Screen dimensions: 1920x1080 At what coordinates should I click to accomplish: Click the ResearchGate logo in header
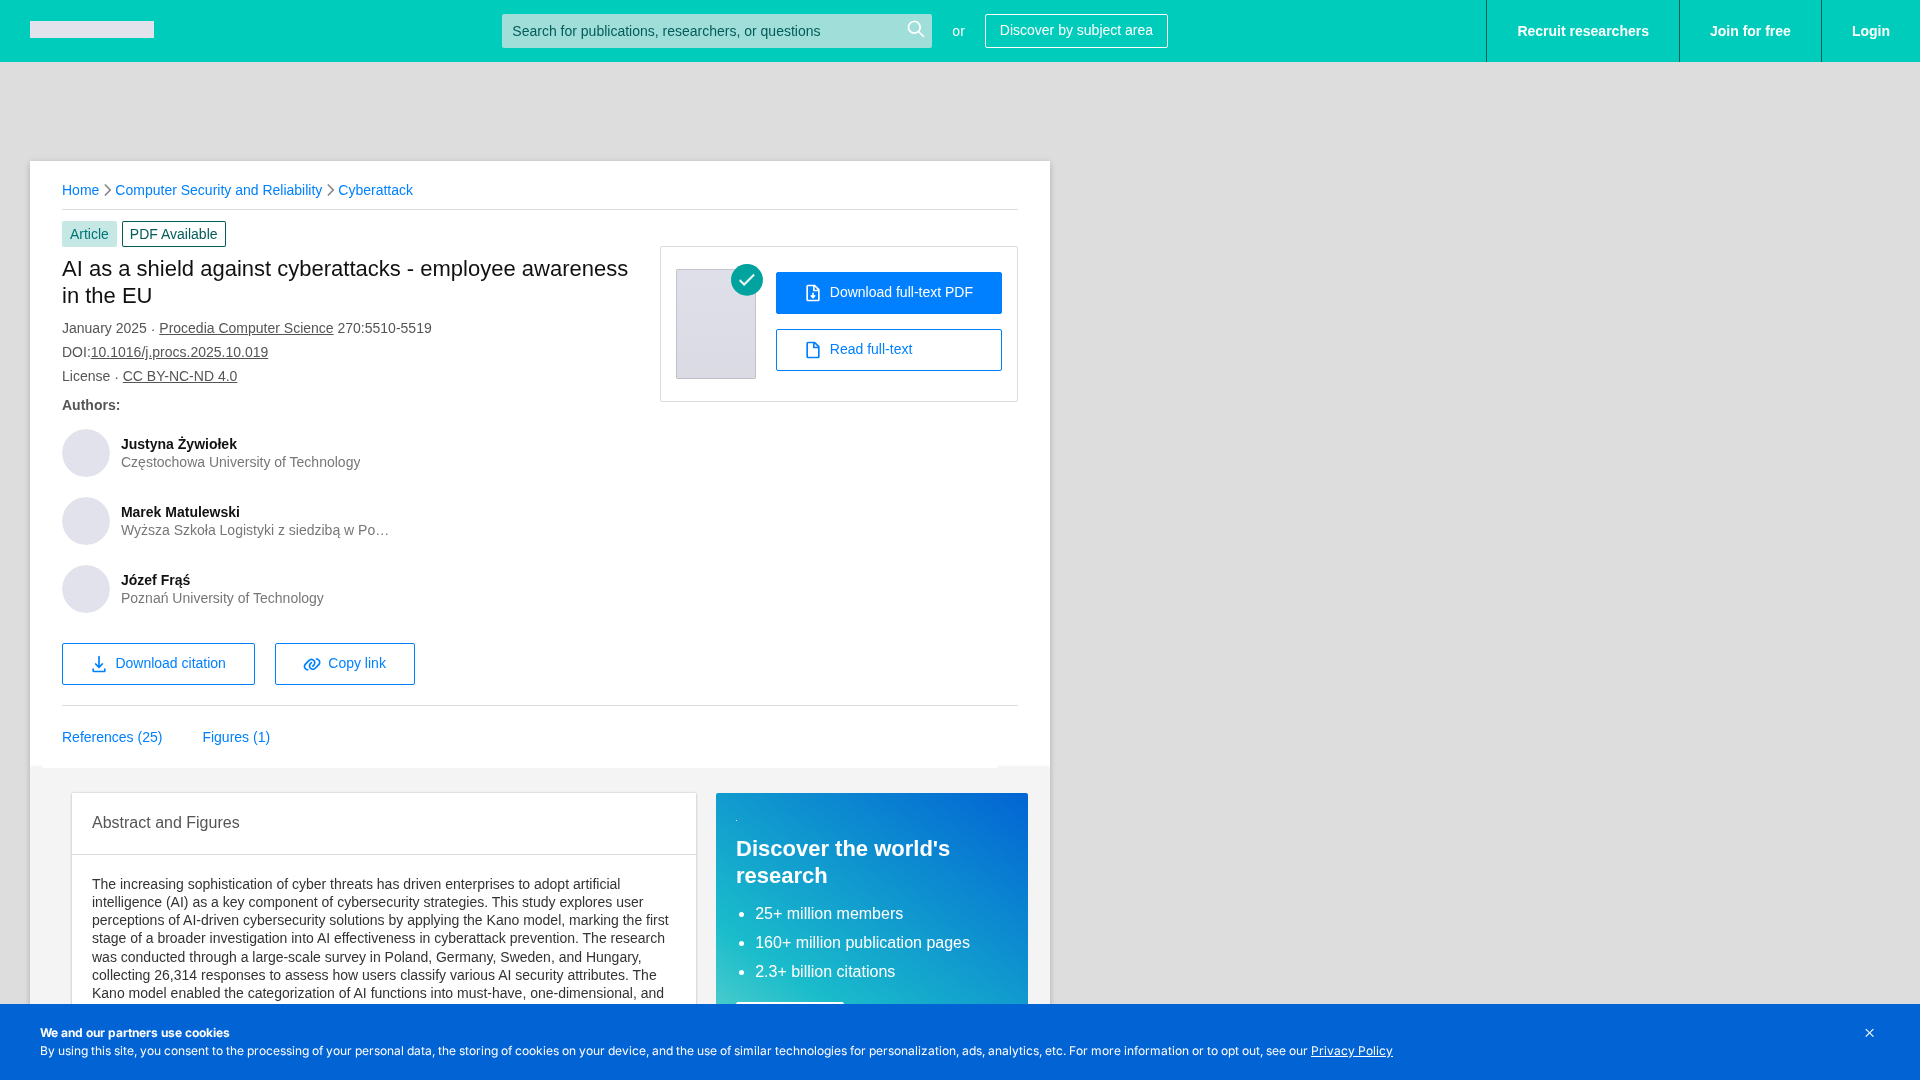click(x=92, y=30)
